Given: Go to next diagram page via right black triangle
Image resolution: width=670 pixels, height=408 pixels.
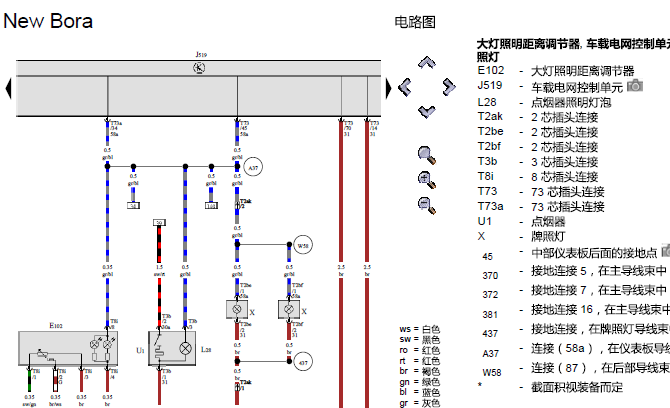Looking at the screenshot, I should pos(388,88).
